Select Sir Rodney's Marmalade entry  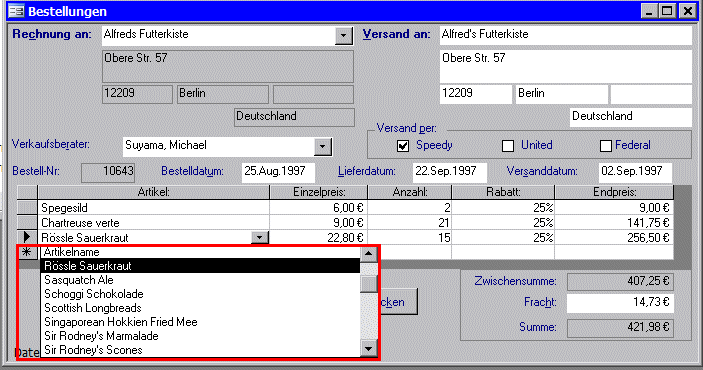[x=200, y=335]
